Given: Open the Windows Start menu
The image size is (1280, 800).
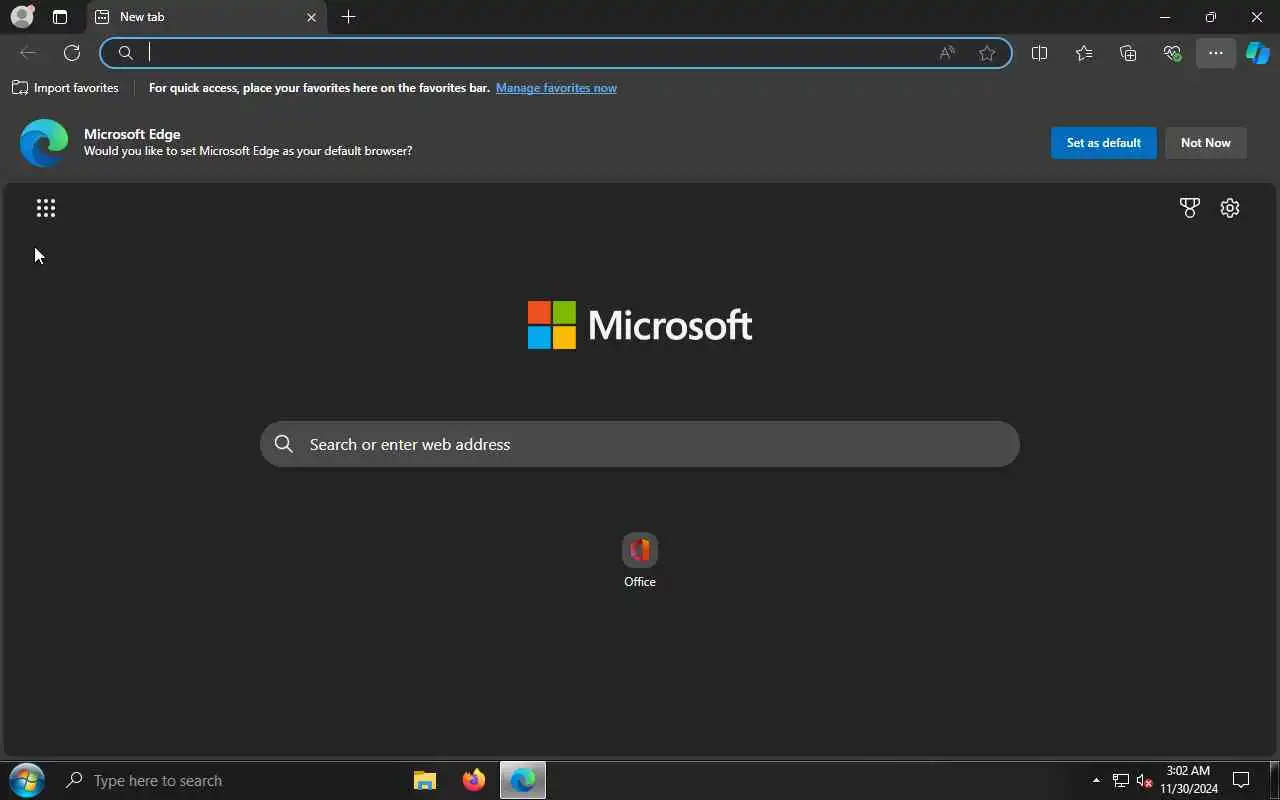Looking at the screenshot, I should click(27, 780).
